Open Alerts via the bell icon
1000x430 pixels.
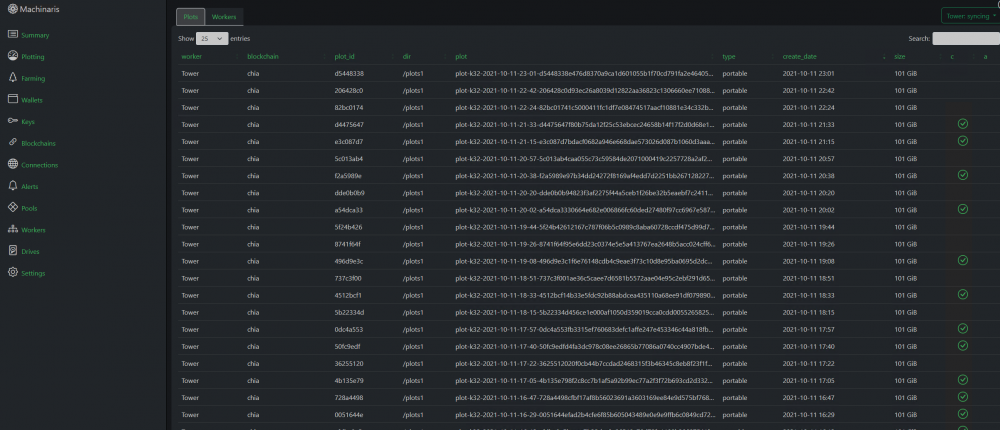[13, 186]
